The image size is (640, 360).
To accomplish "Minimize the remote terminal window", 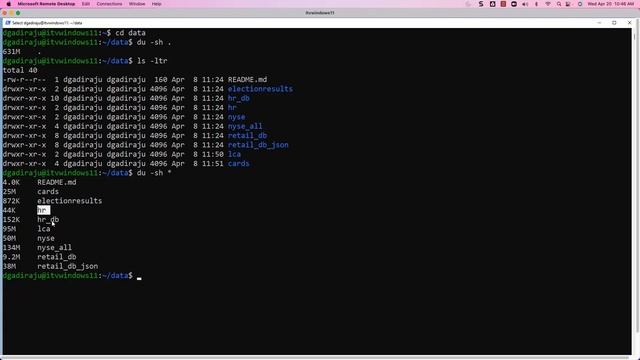I will tap(599, 23).
